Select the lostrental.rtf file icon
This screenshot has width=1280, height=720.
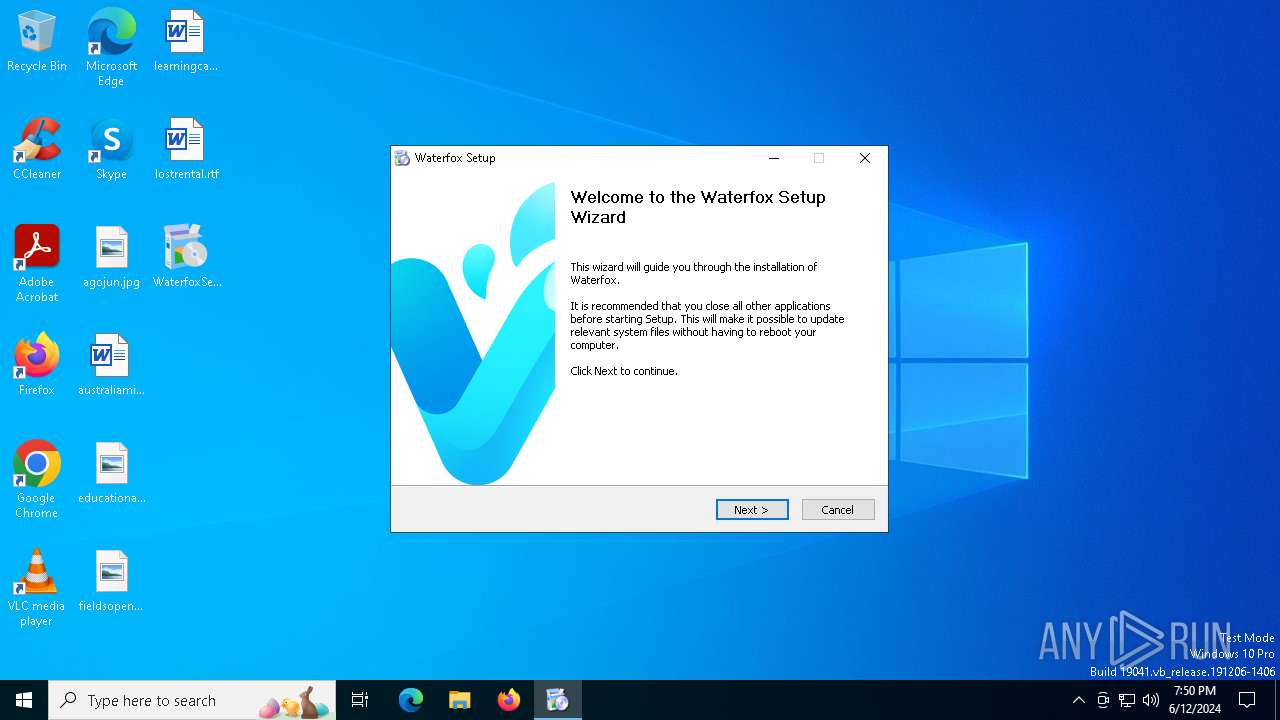pyautogui.click(x=186, y=150)
